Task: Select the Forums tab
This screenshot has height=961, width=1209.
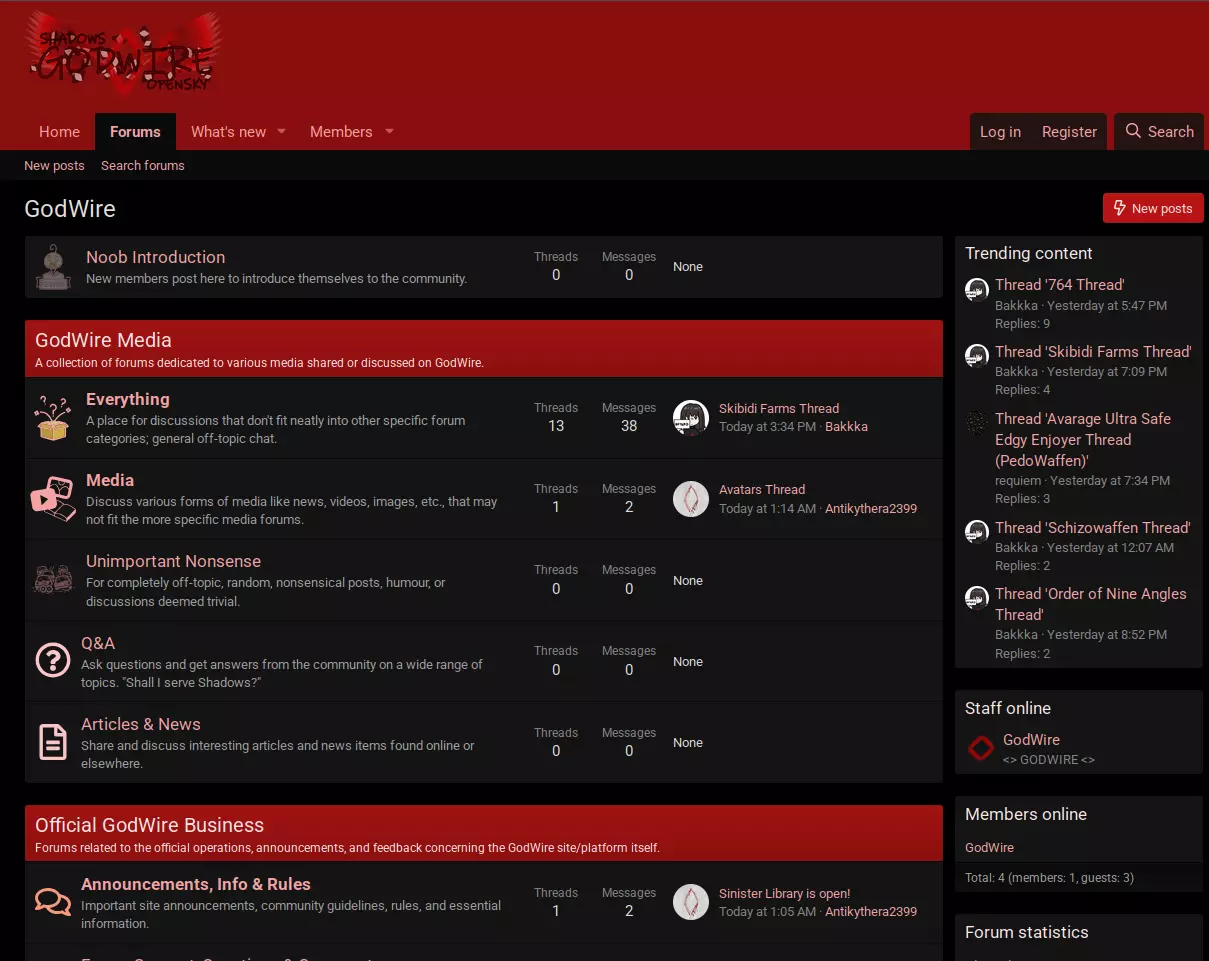Action: coord(135,132)
